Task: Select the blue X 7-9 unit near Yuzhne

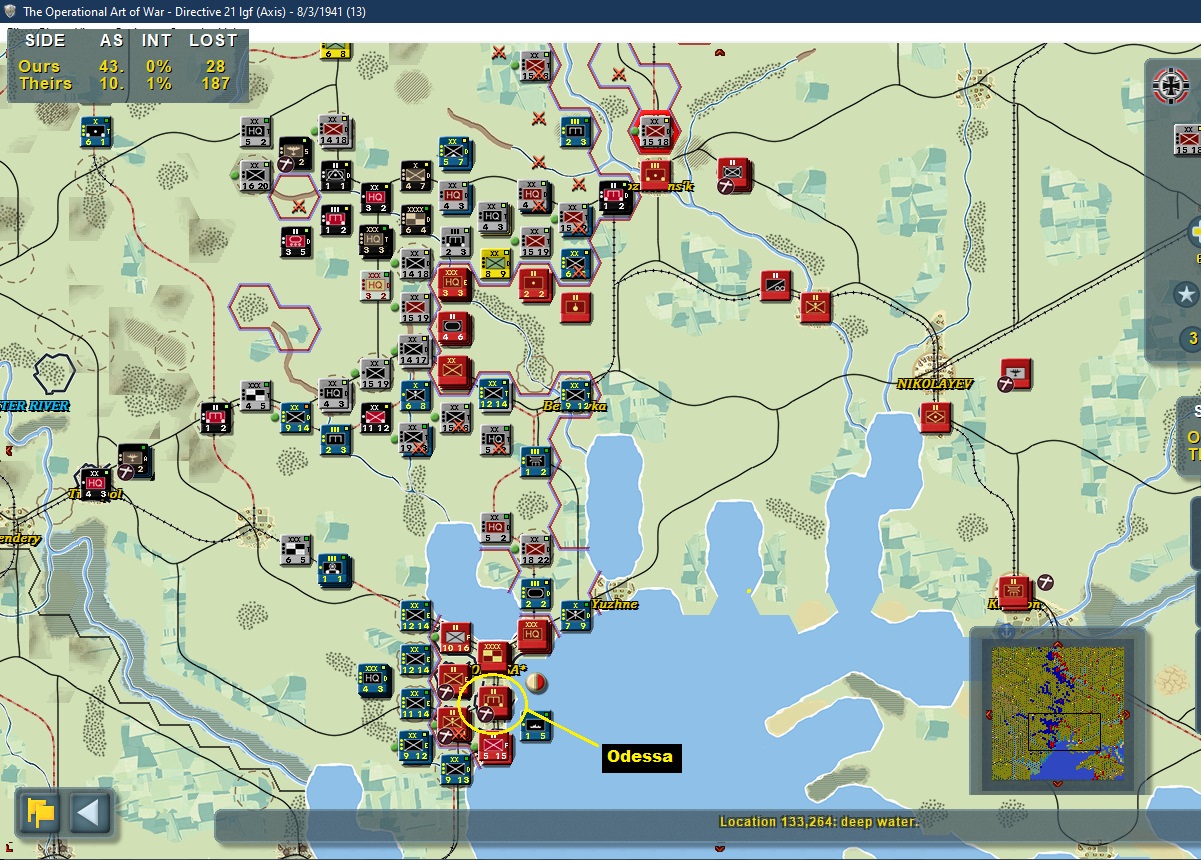Action: 575,615
